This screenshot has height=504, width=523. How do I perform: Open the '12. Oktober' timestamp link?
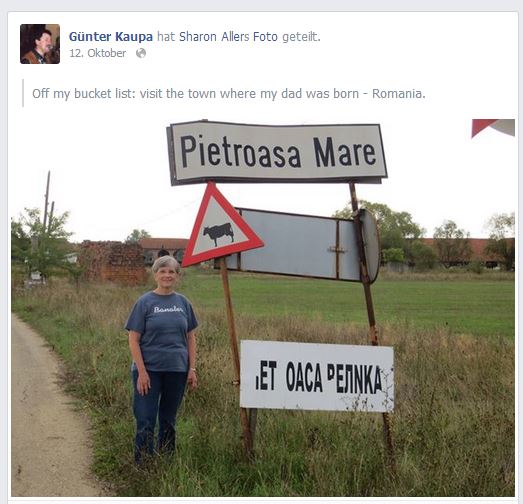click(x=97, y=53)
